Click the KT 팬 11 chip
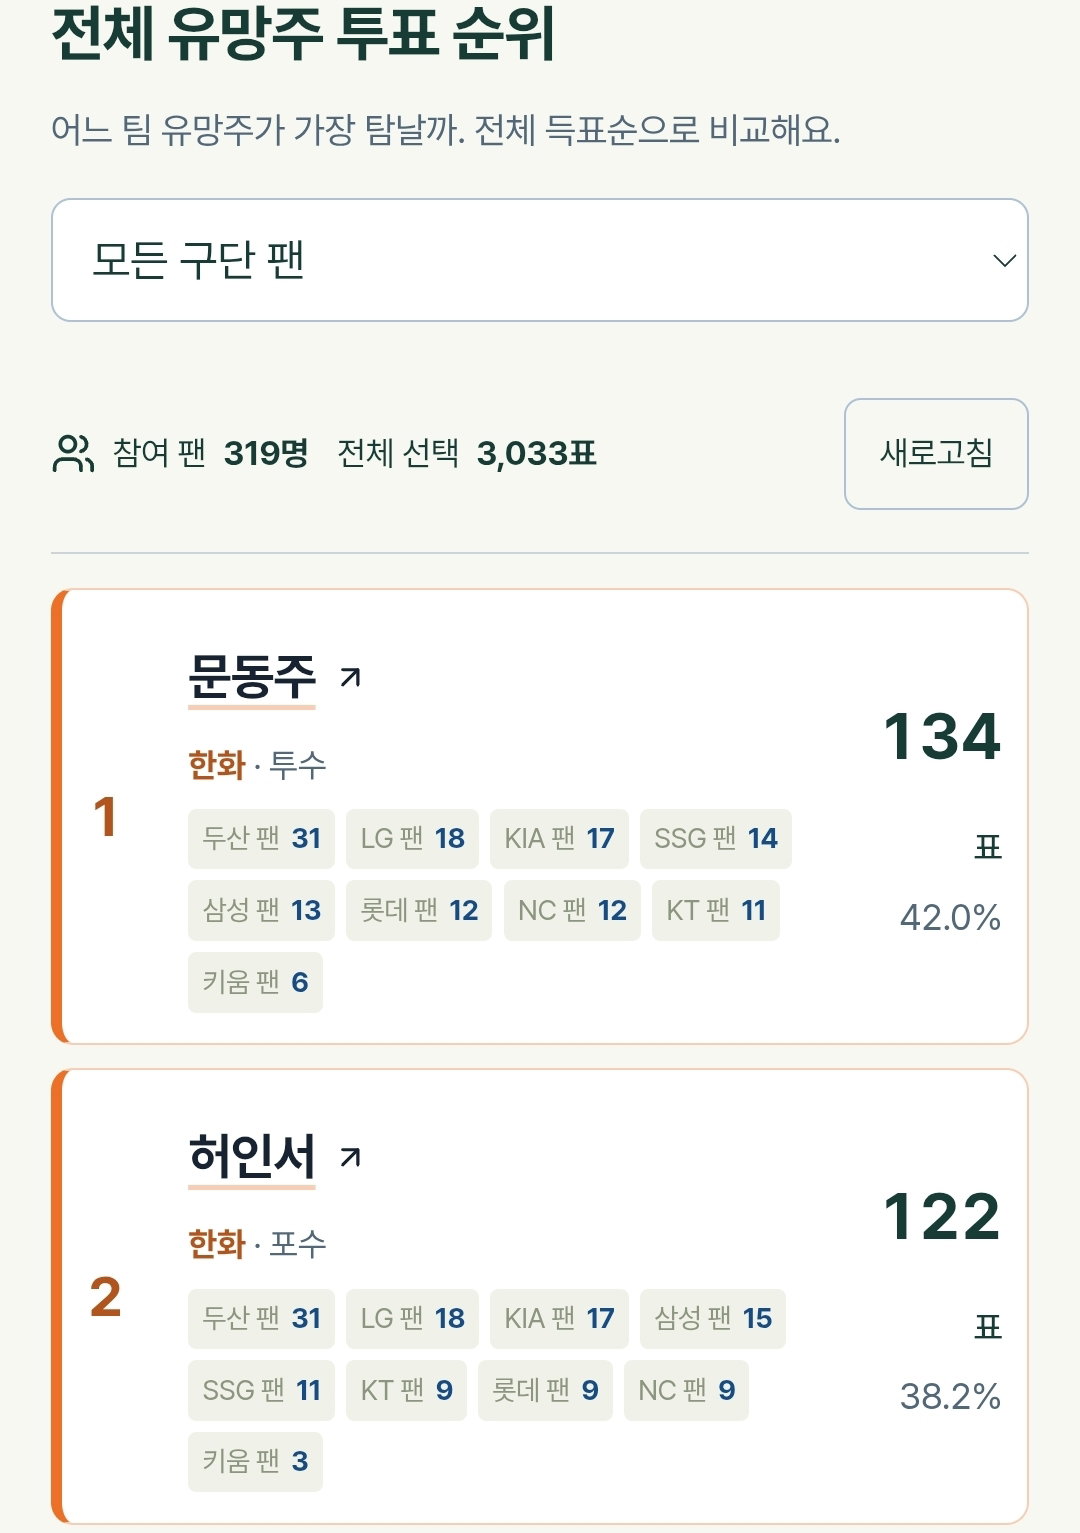Screen dimensions: 1080x1533 [x=716, y=911]
